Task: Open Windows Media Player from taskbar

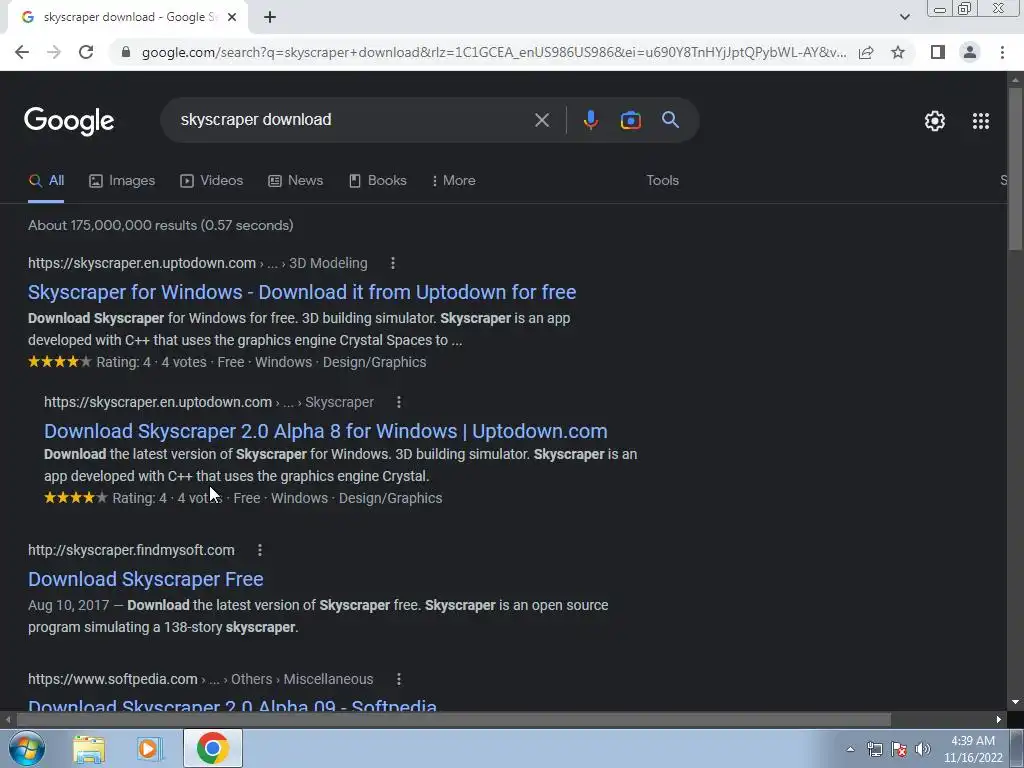Action: coord(150,749)
